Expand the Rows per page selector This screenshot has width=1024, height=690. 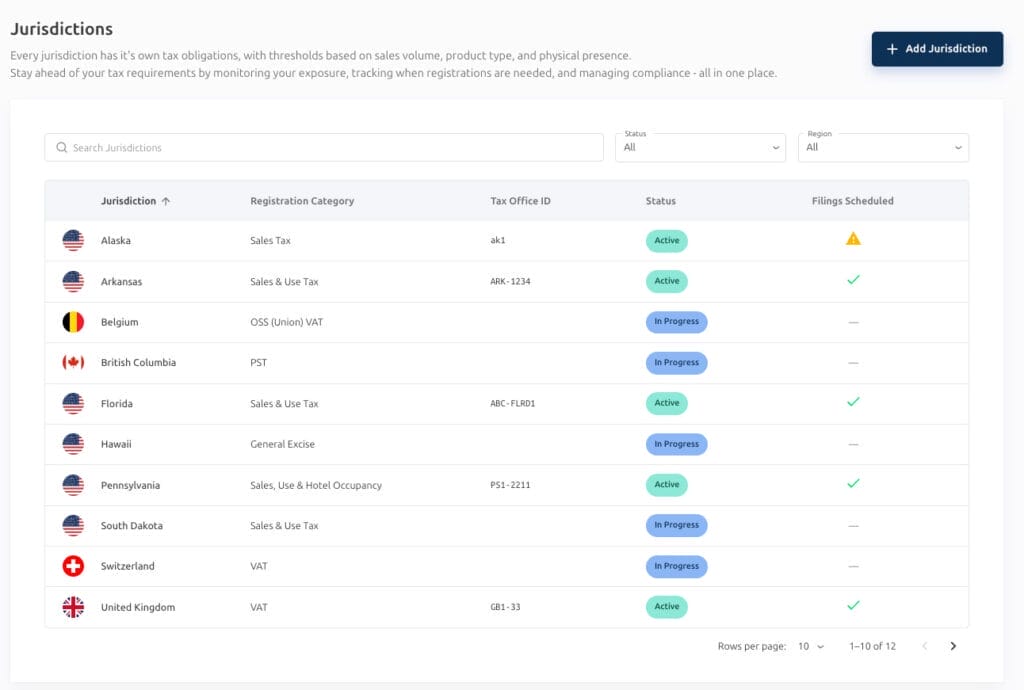[810, 646]
